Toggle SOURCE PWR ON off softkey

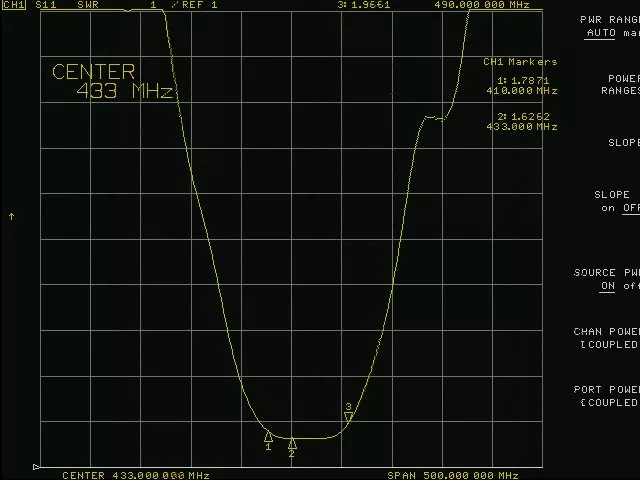click(x=607, y=279)
